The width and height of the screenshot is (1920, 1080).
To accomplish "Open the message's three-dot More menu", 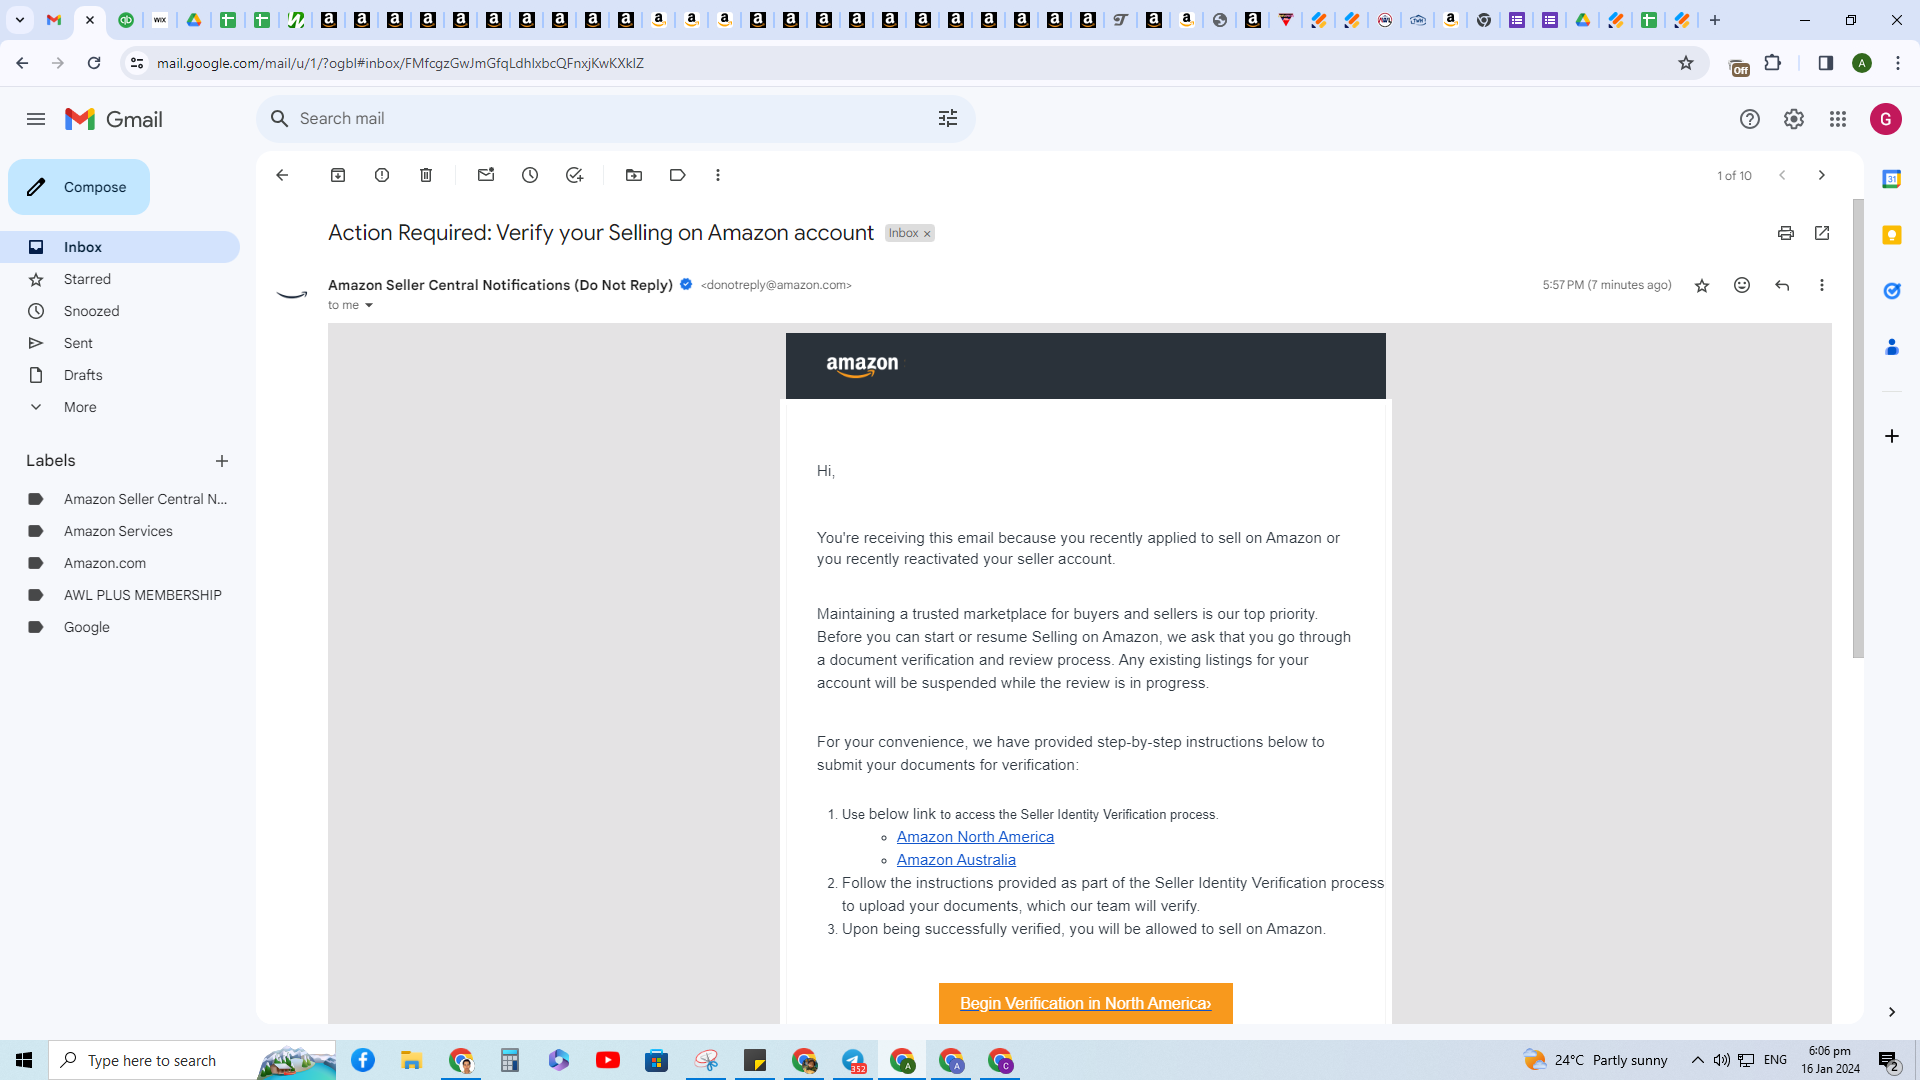I will [1822, 286].
